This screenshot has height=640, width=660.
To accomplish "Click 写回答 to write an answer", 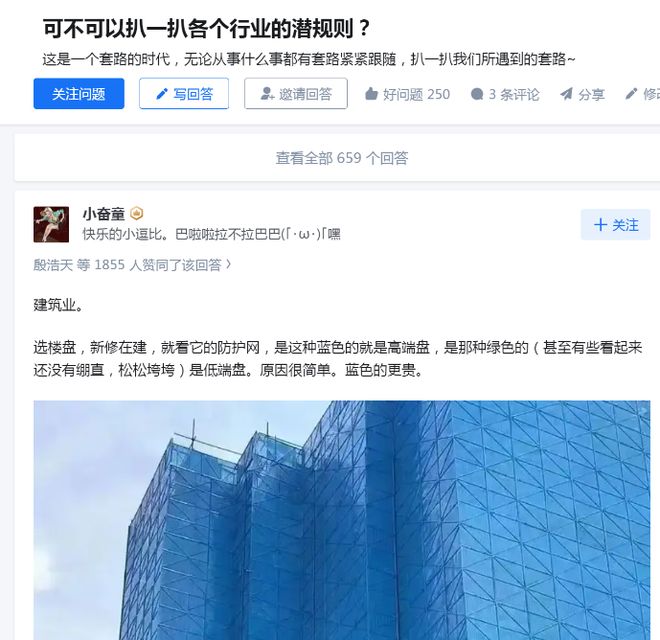I will point(184,93).
